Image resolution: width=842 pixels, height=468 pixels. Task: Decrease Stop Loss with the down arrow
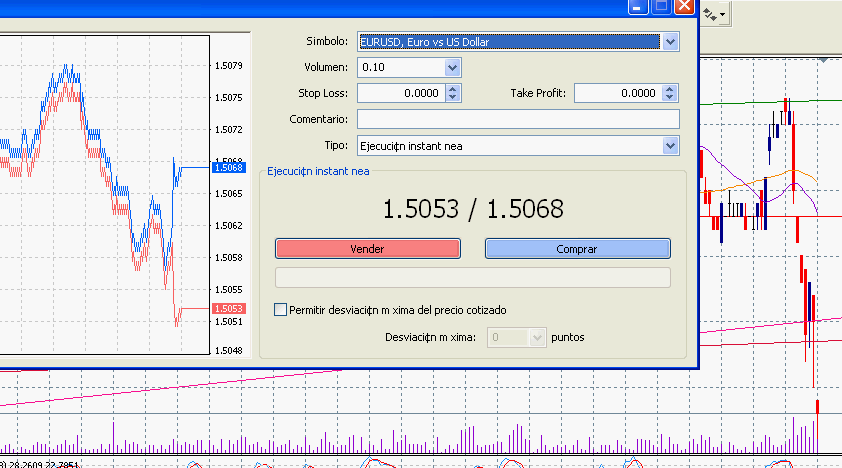tap(453, 98)
